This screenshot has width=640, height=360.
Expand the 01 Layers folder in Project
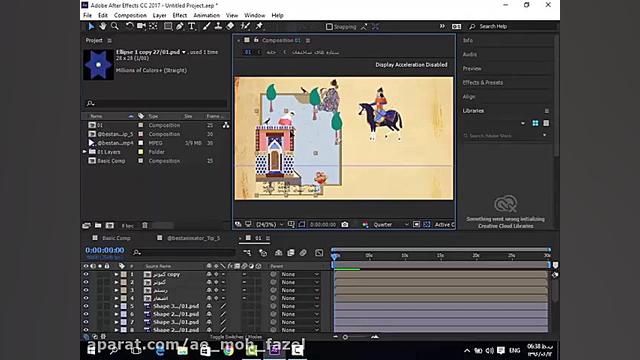[85, 152]
